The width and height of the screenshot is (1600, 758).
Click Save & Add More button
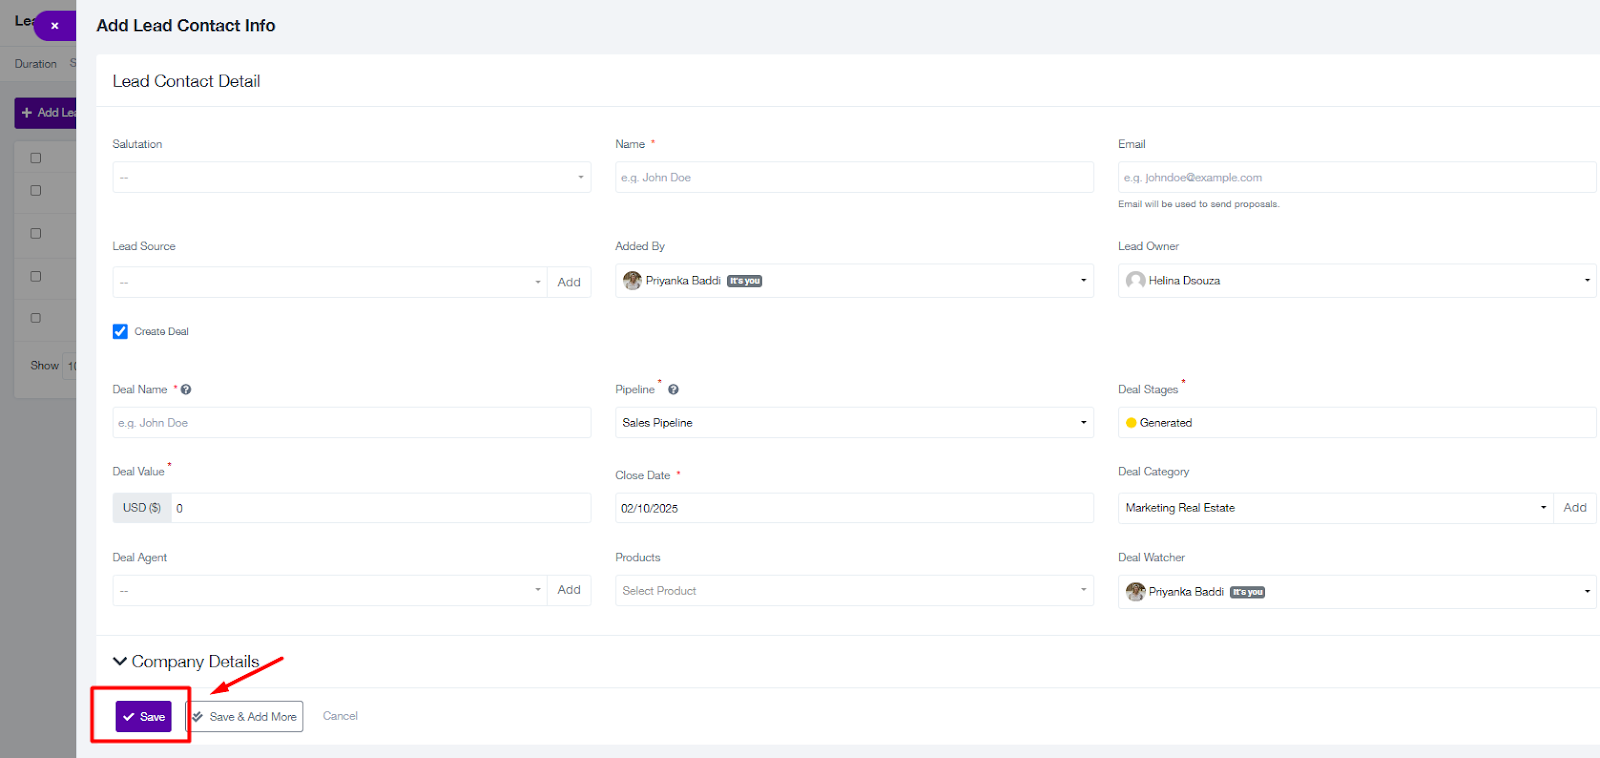[245, 717]
